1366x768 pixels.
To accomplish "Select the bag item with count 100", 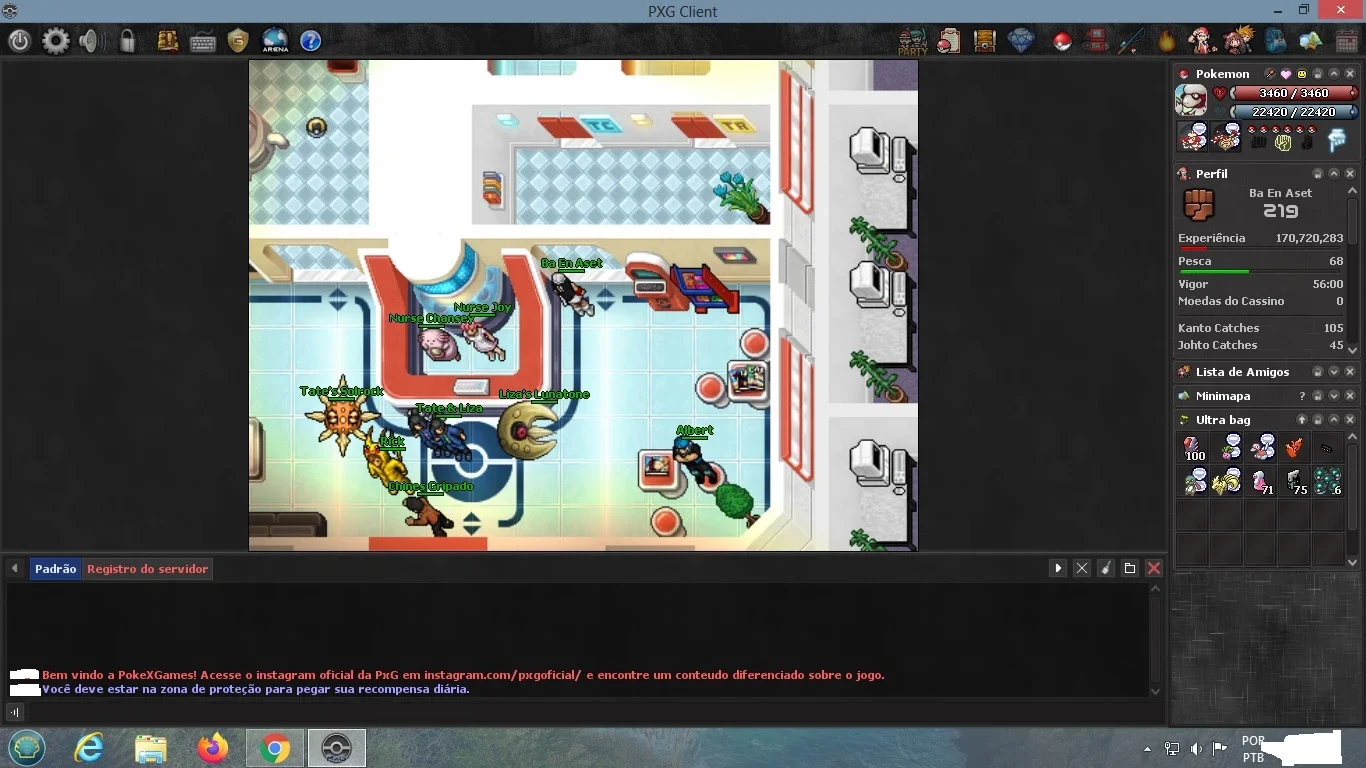I will click(x=1193, y=446).
